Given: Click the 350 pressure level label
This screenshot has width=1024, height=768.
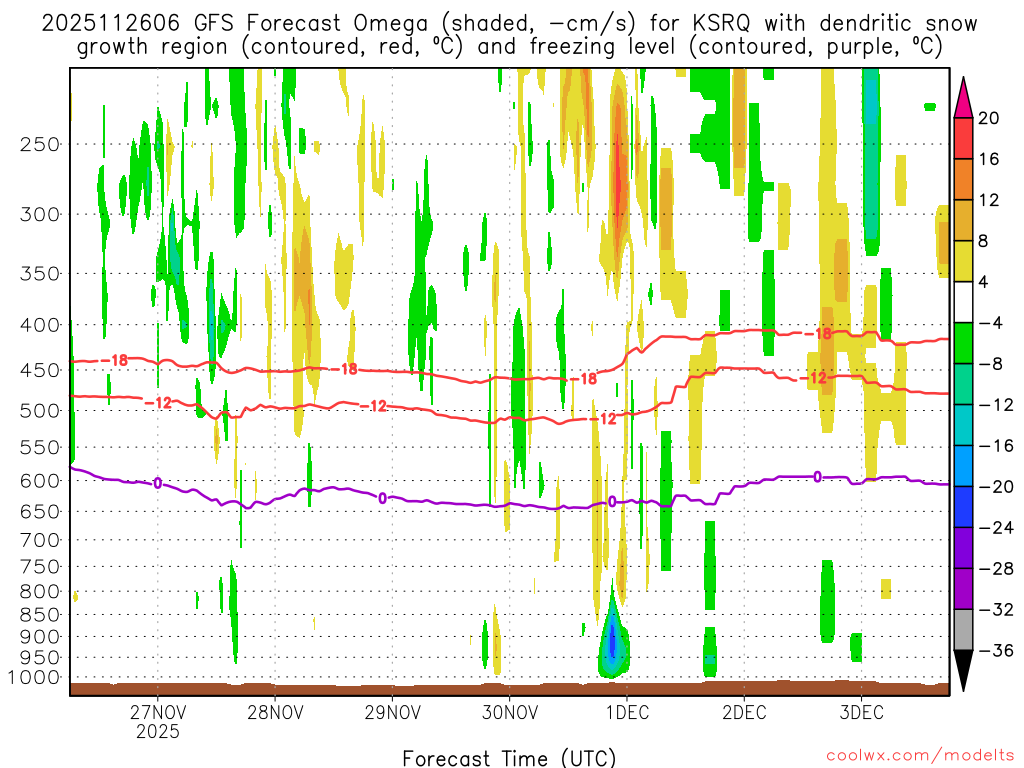Looking at the screenshot, I should pyautogui.click(x=40, y=274).
